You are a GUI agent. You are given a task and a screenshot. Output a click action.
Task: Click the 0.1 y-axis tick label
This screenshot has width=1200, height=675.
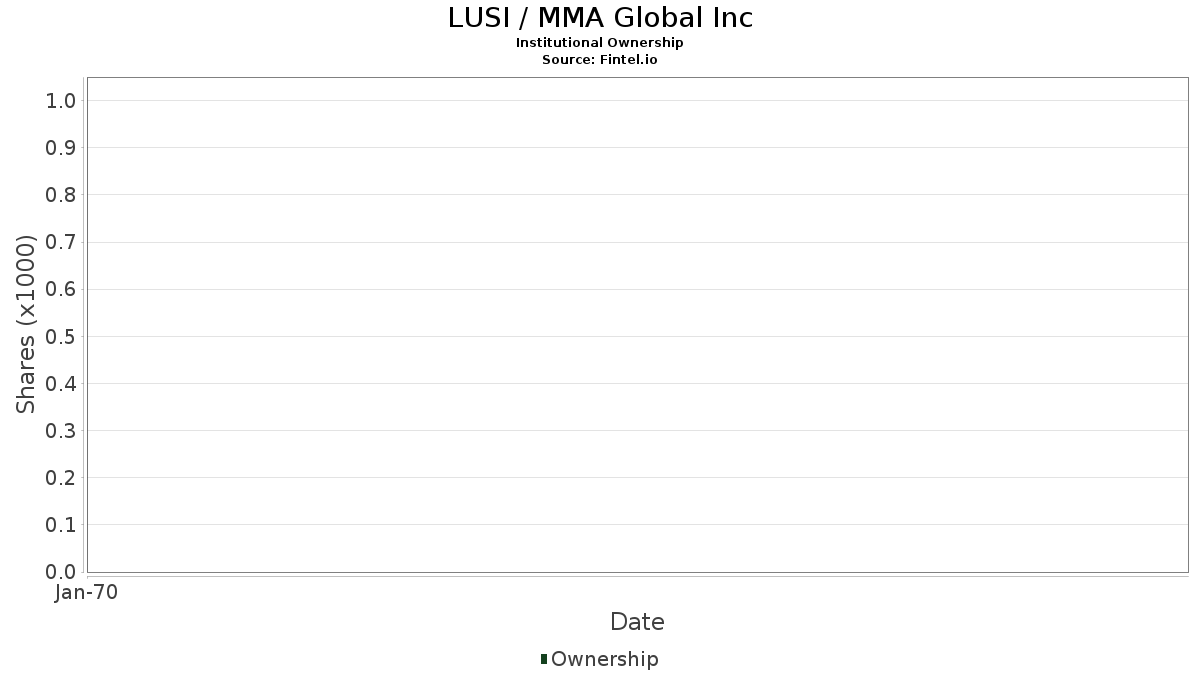pyautogui.click(x=61, y=525)
